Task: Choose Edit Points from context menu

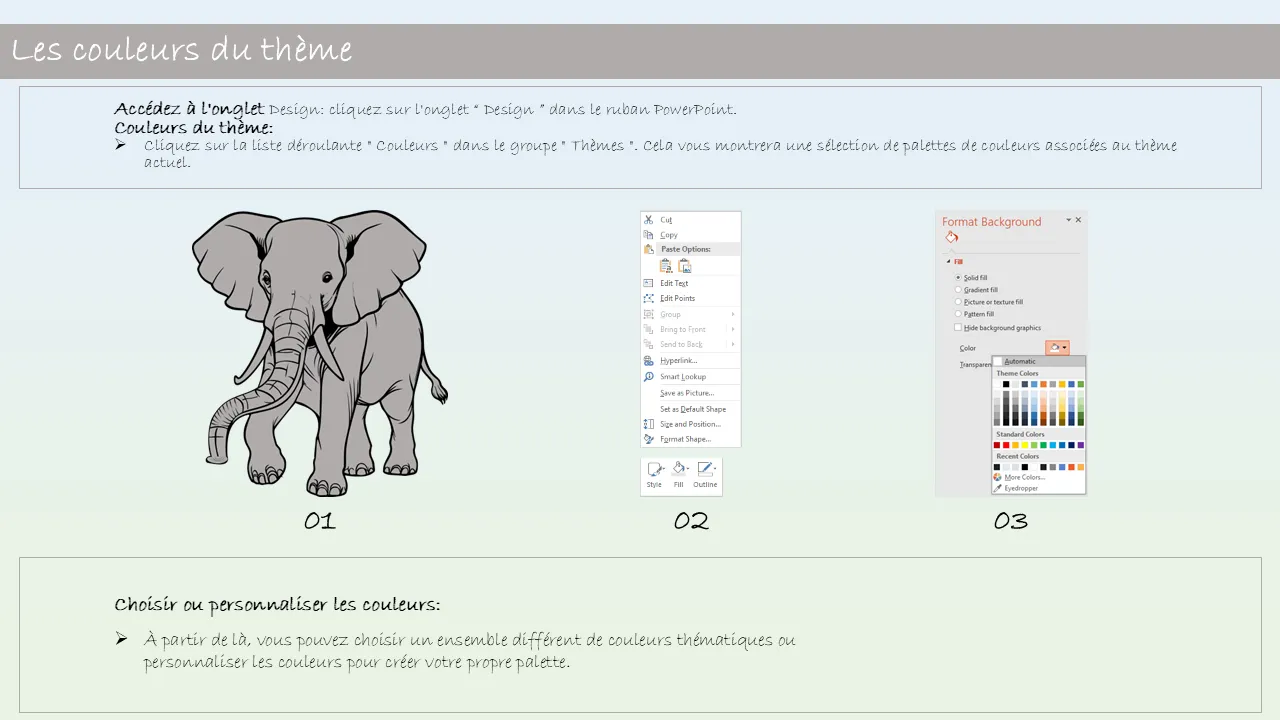Action: pyautogui.click(x=677, y=298)
